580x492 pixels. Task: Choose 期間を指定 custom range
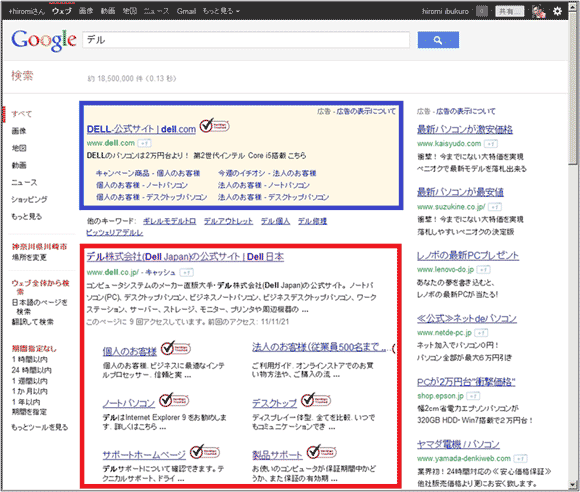(29, 412)
